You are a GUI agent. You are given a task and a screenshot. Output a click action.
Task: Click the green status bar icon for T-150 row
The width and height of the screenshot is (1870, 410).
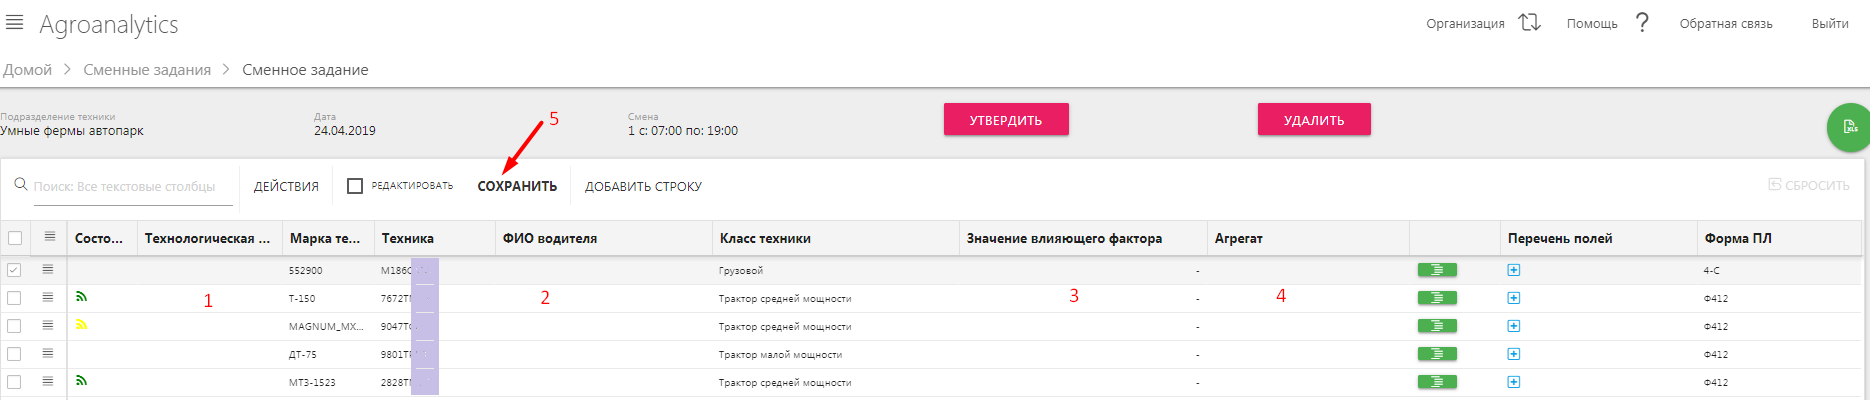[x=1437, y=298]
